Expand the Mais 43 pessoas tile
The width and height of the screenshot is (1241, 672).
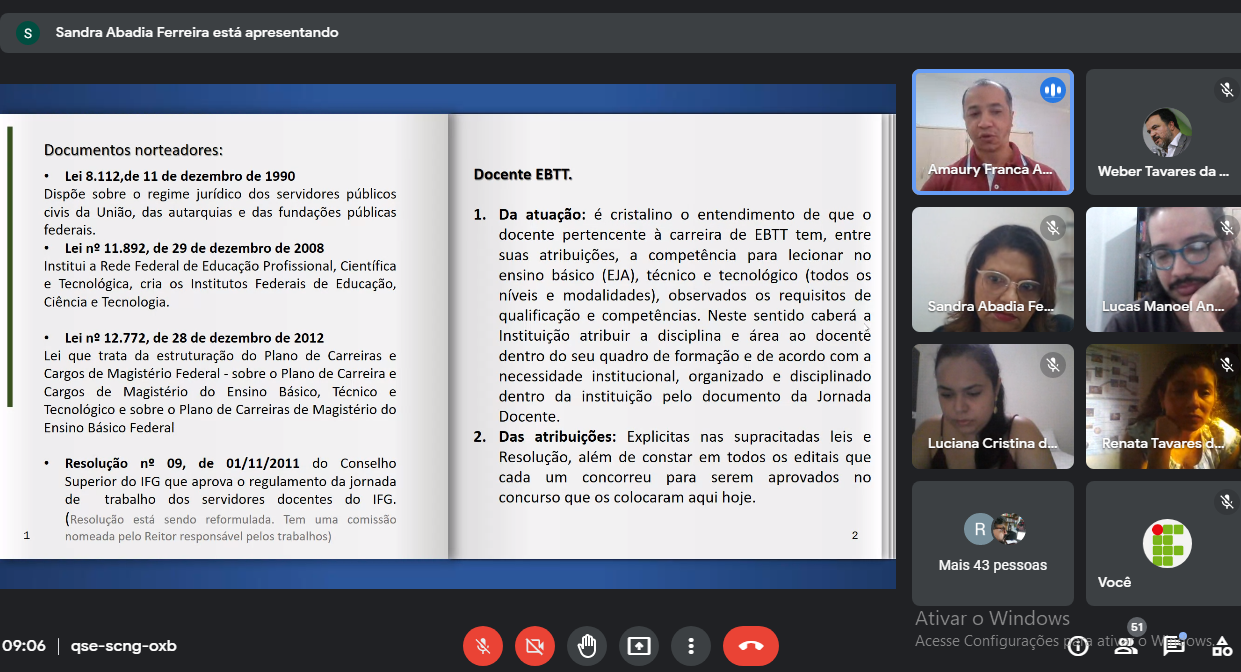(x=993, y=543)
